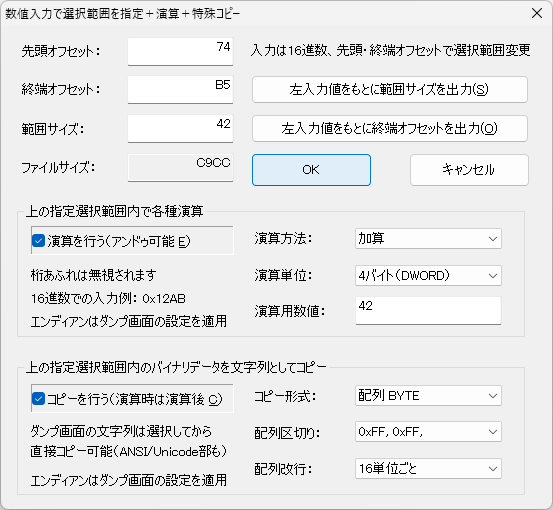
Task: Open the 演算方法 dropdown
Action: [428, 239]
